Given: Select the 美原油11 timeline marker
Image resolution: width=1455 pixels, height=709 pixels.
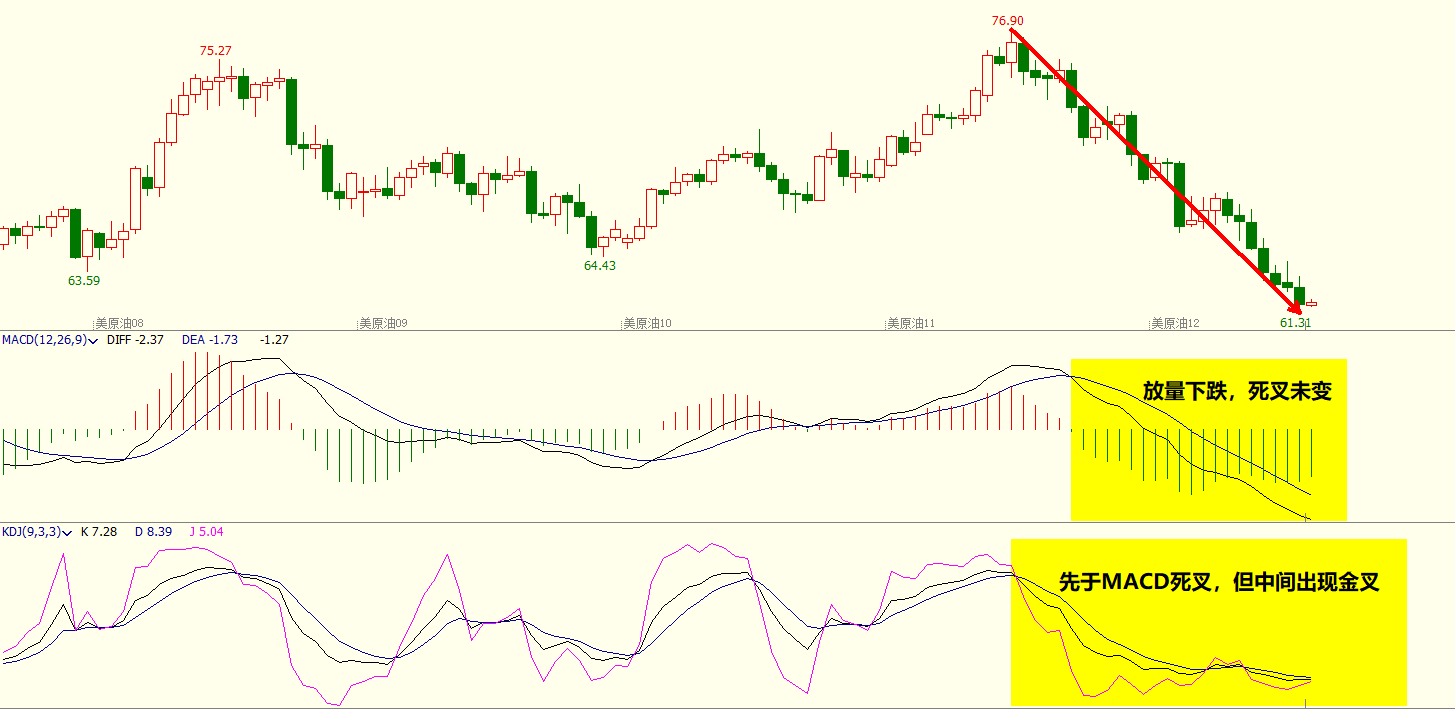Looking at the screenshot, I should tap(911, 323).
